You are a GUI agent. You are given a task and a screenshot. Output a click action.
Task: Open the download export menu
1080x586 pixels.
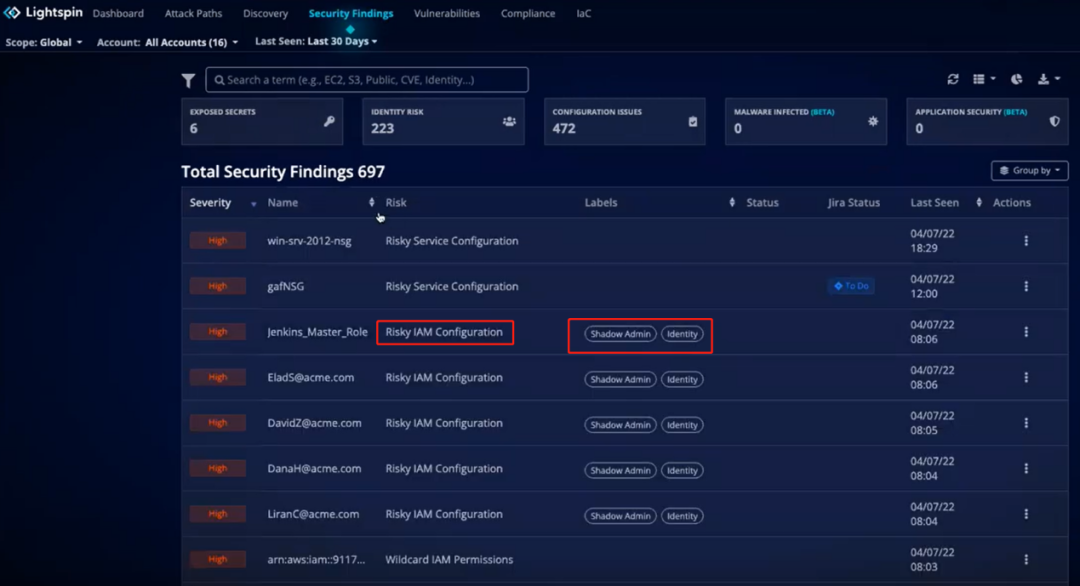pyautogui.click(x=1048, y=79)
